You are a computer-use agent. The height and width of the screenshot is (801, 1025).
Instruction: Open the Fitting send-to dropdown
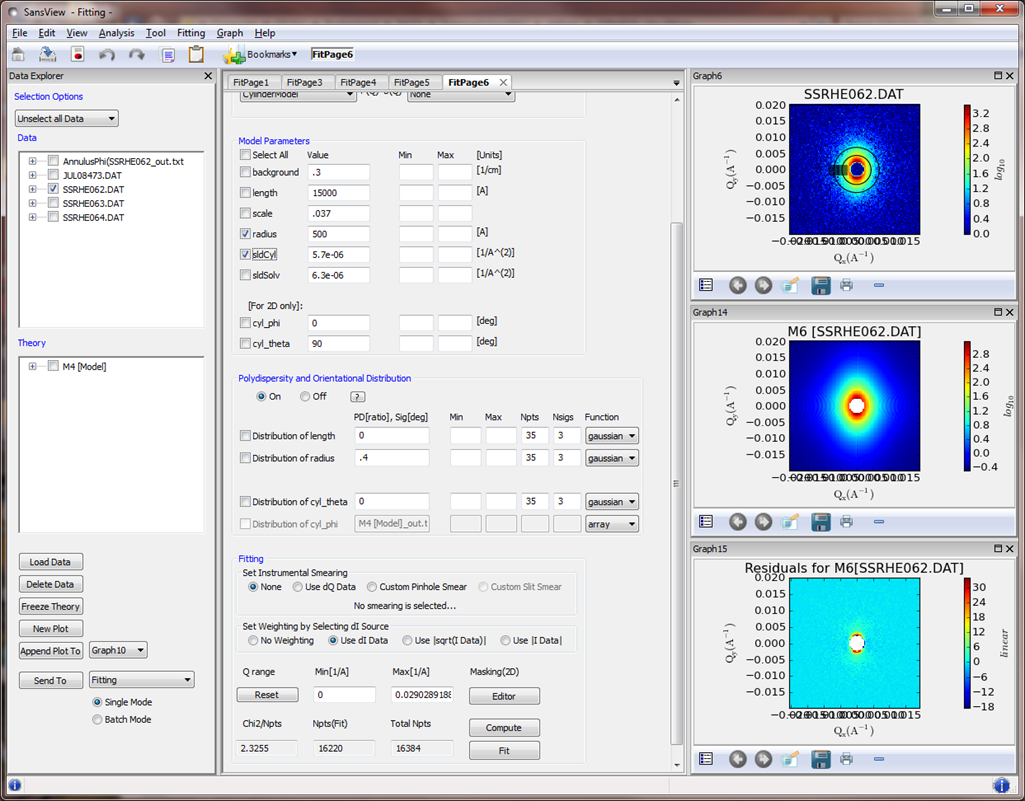click(x=141, y=680)
